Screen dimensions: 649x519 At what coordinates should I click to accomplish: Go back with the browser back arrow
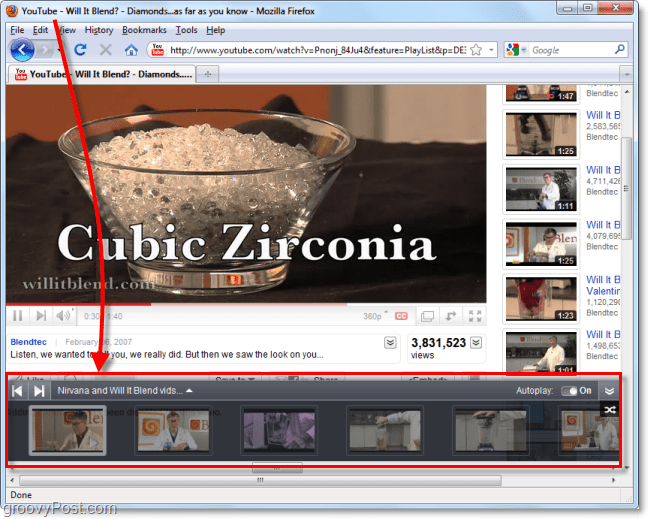(22, 50)
